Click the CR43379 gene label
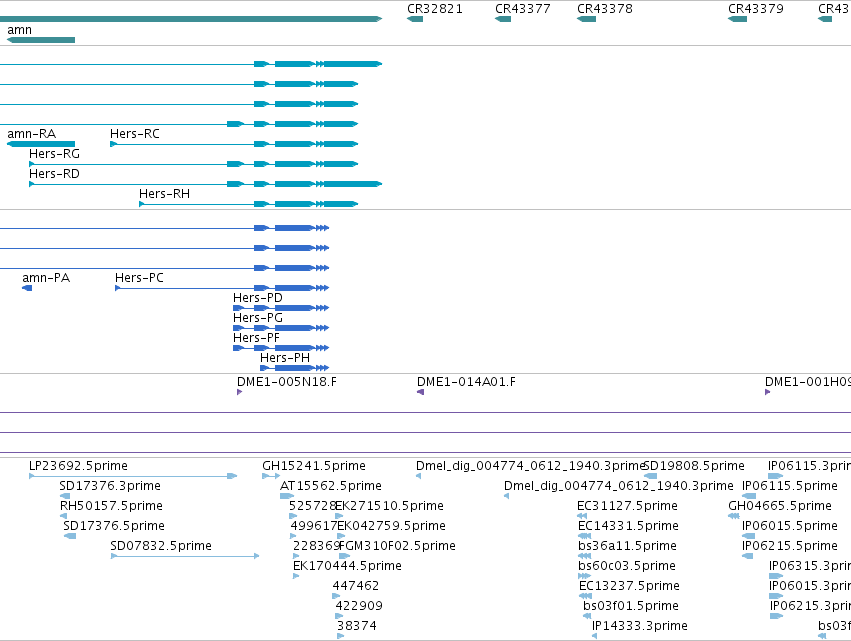Image resolution: width=851 pixels, height=641 pixels. point(755,9)
